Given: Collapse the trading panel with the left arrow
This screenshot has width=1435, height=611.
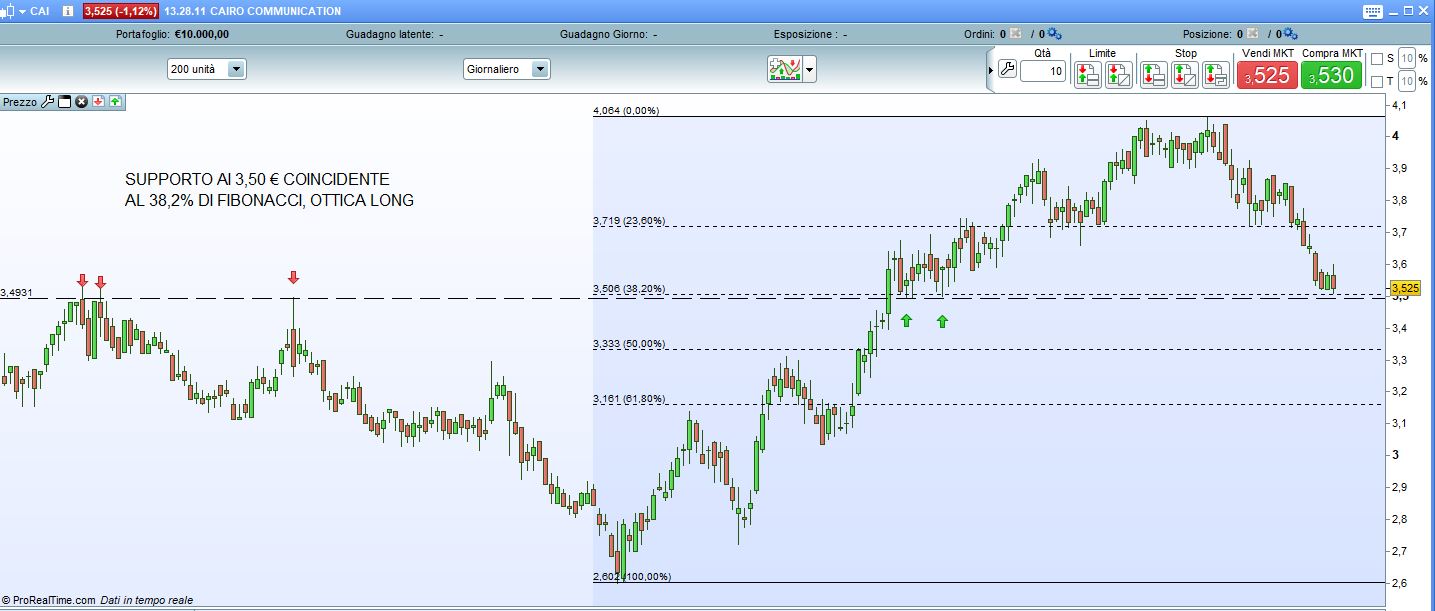Looking at the screenshot, I should [x=991, y=70].
